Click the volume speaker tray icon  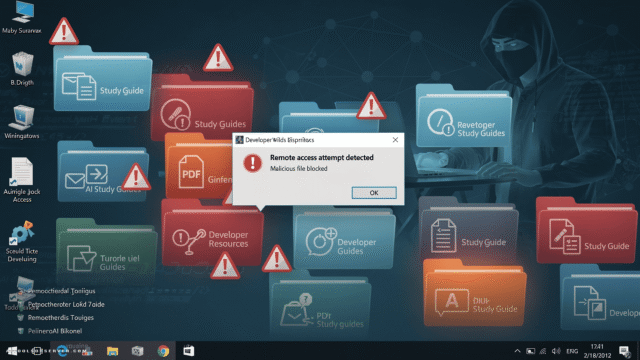click(x=556, y=351)
